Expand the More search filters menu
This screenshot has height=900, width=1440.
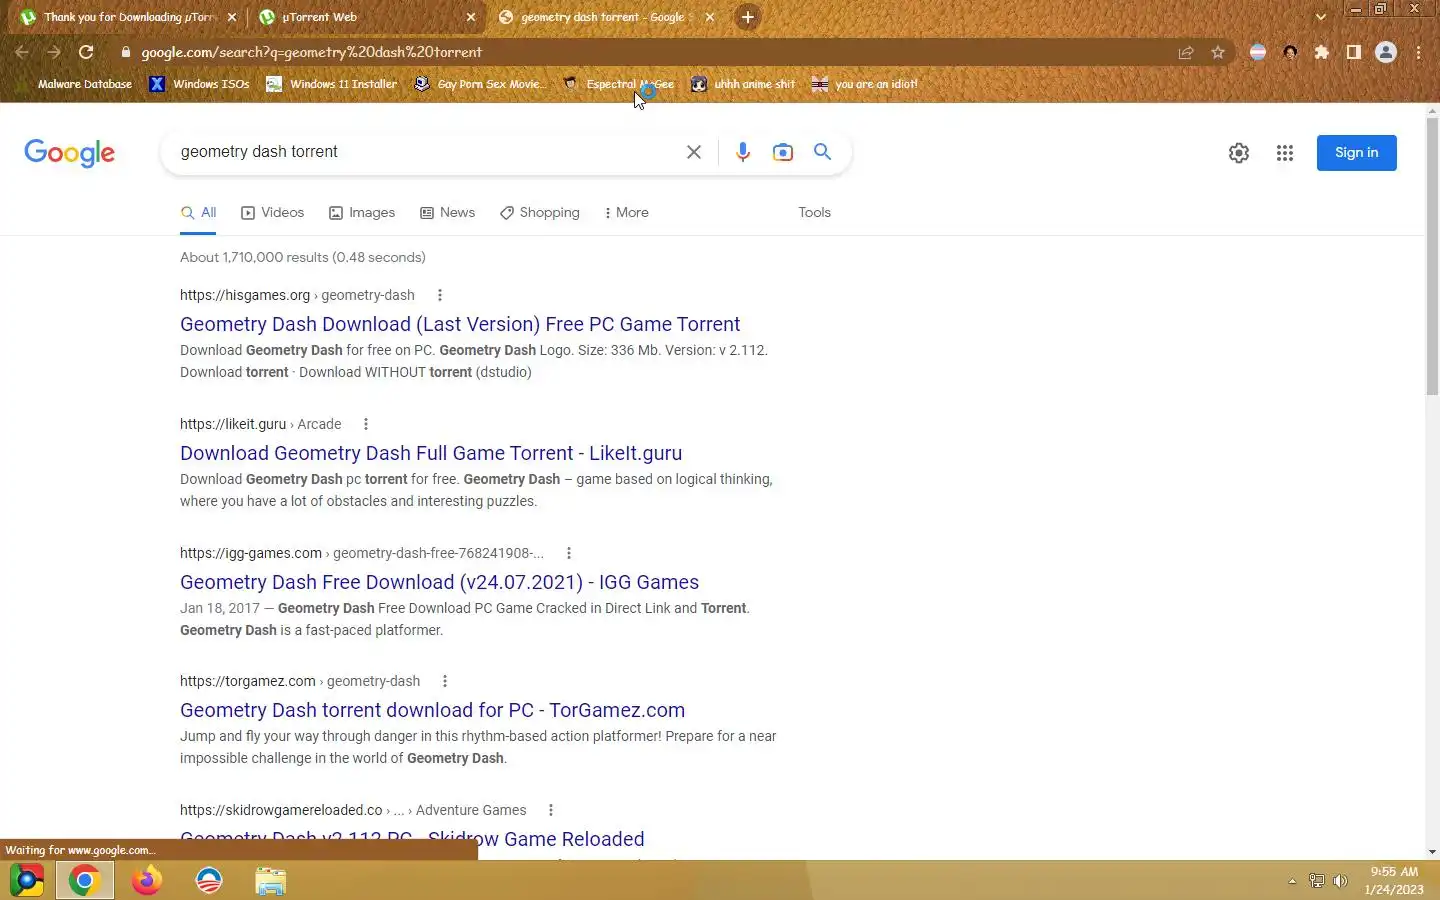pyautogui.click(x=627, y=213)
